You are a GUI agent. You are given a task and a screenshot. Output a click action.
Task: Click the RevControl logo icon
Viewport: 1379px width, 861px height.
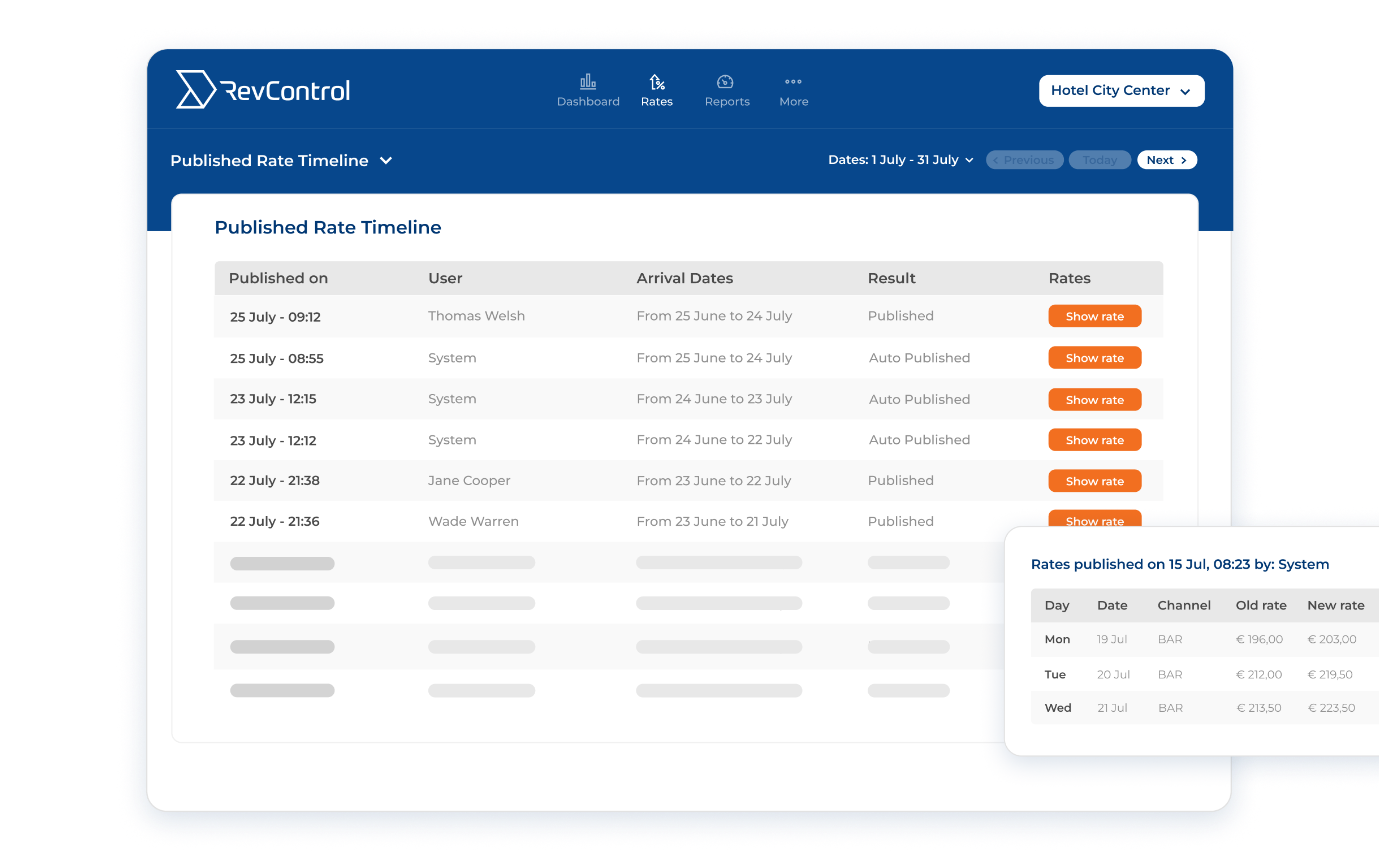pos(196,89)
